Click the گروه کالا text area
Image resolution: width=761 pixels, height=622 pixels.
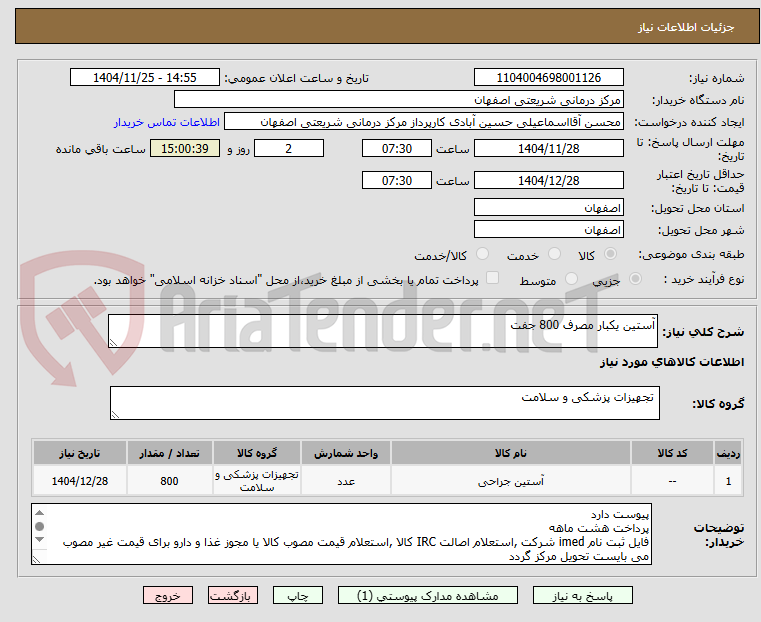(385, 403)
